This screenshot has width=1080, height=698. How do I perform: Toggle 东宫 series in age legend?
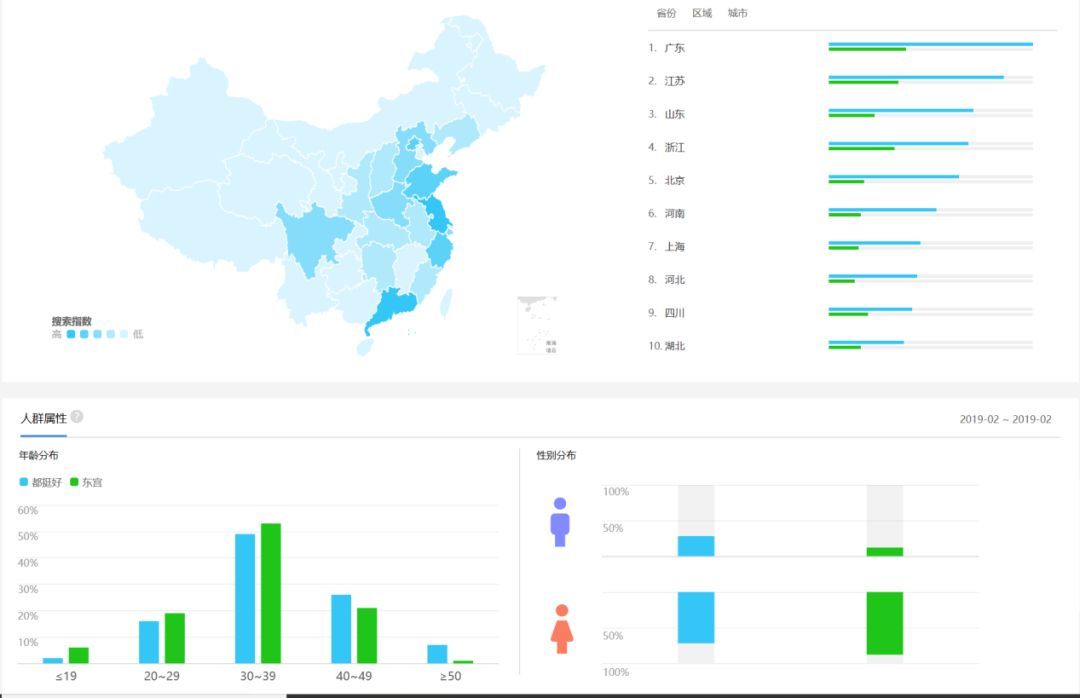(86, 482)
